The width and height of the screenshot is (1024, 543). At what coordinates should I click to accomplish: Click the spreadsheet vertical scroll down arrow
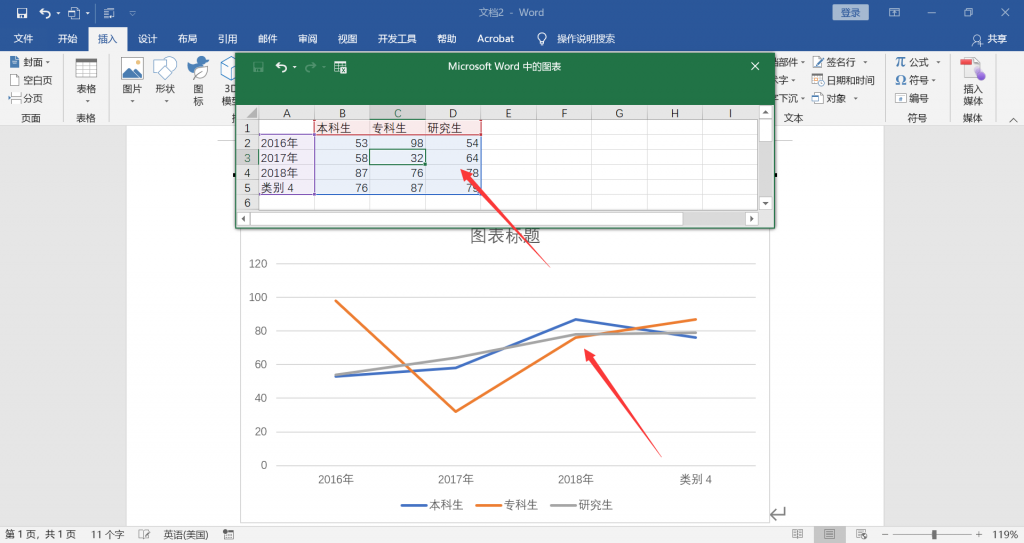[x=765, y=203]
